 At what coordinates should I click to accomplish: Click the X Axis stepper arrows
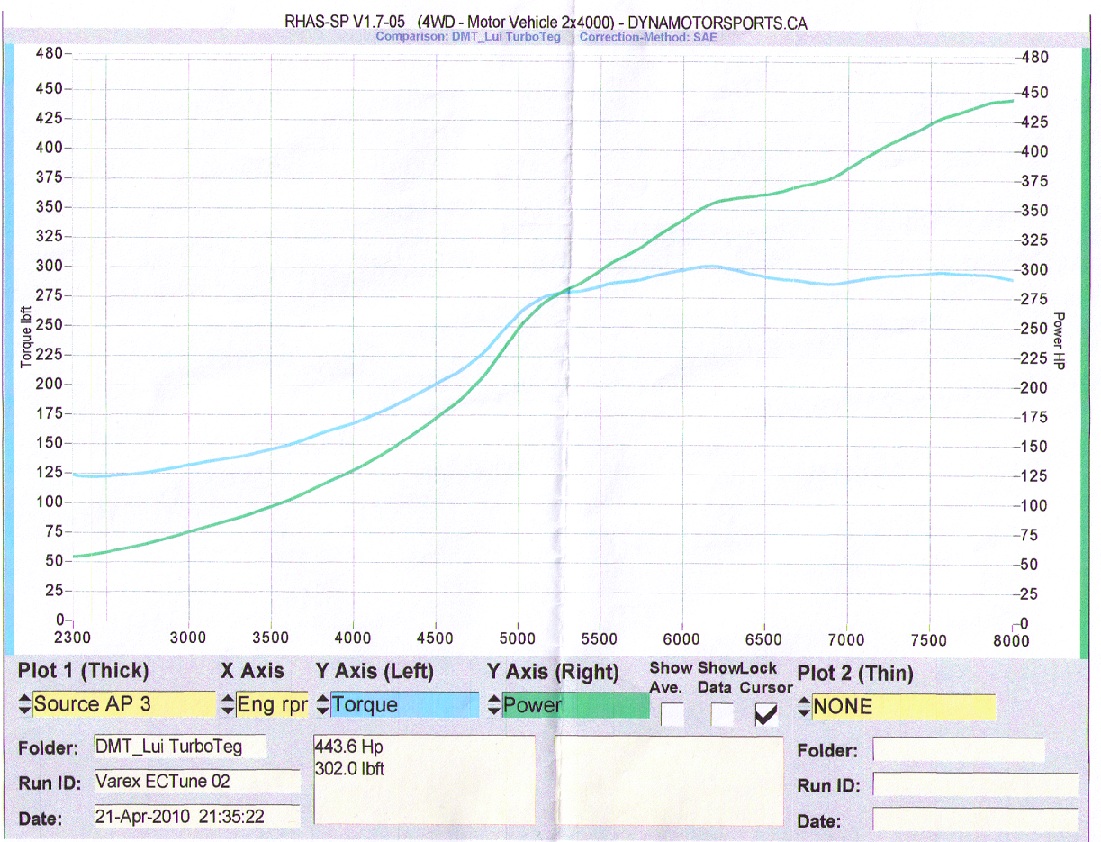(228, 705)
